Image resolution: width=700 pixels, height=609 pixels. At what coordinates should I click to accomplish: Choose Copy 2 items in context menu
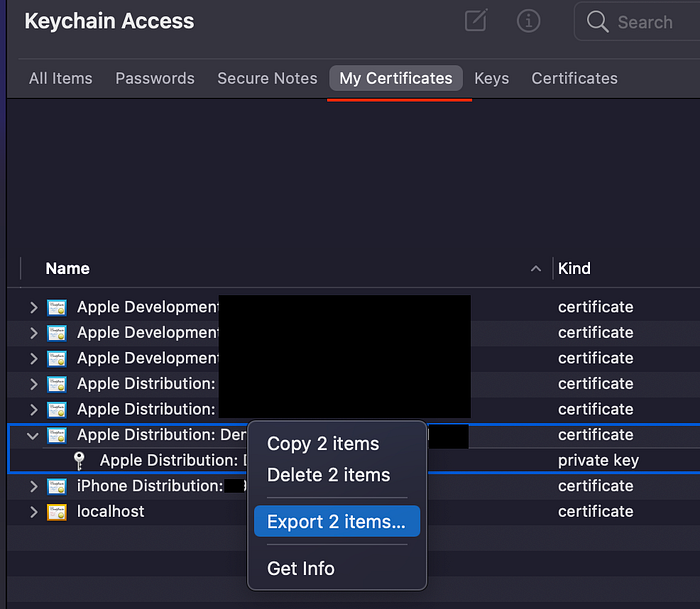323,444
